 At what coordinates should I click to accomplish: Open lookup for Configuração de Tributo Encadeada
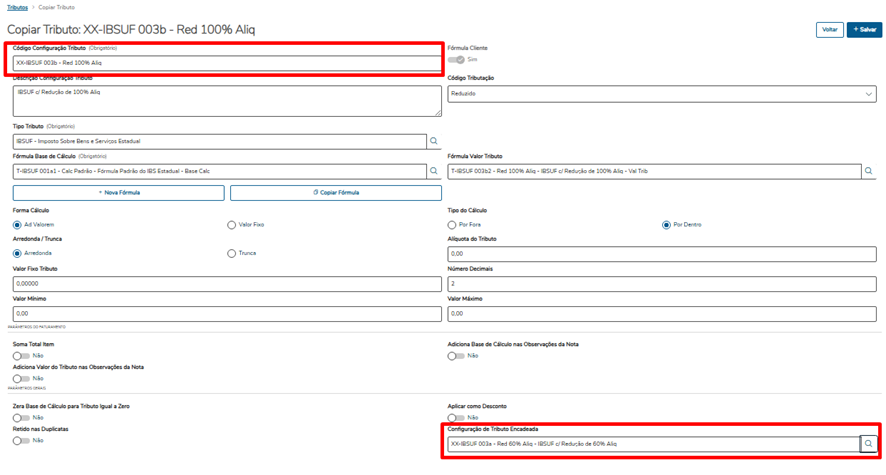[x=868, y=444]
